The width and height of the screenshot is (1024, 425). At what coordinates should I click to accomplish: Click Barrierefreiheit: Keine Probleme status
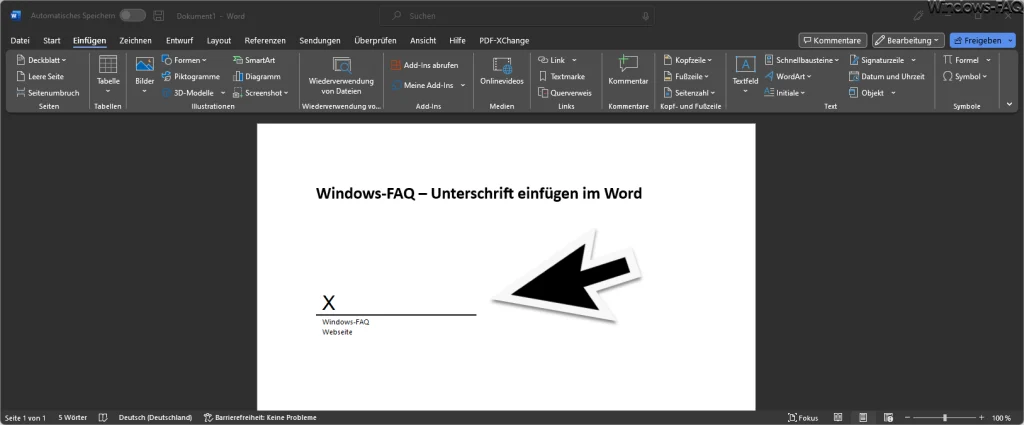(260, 417)
